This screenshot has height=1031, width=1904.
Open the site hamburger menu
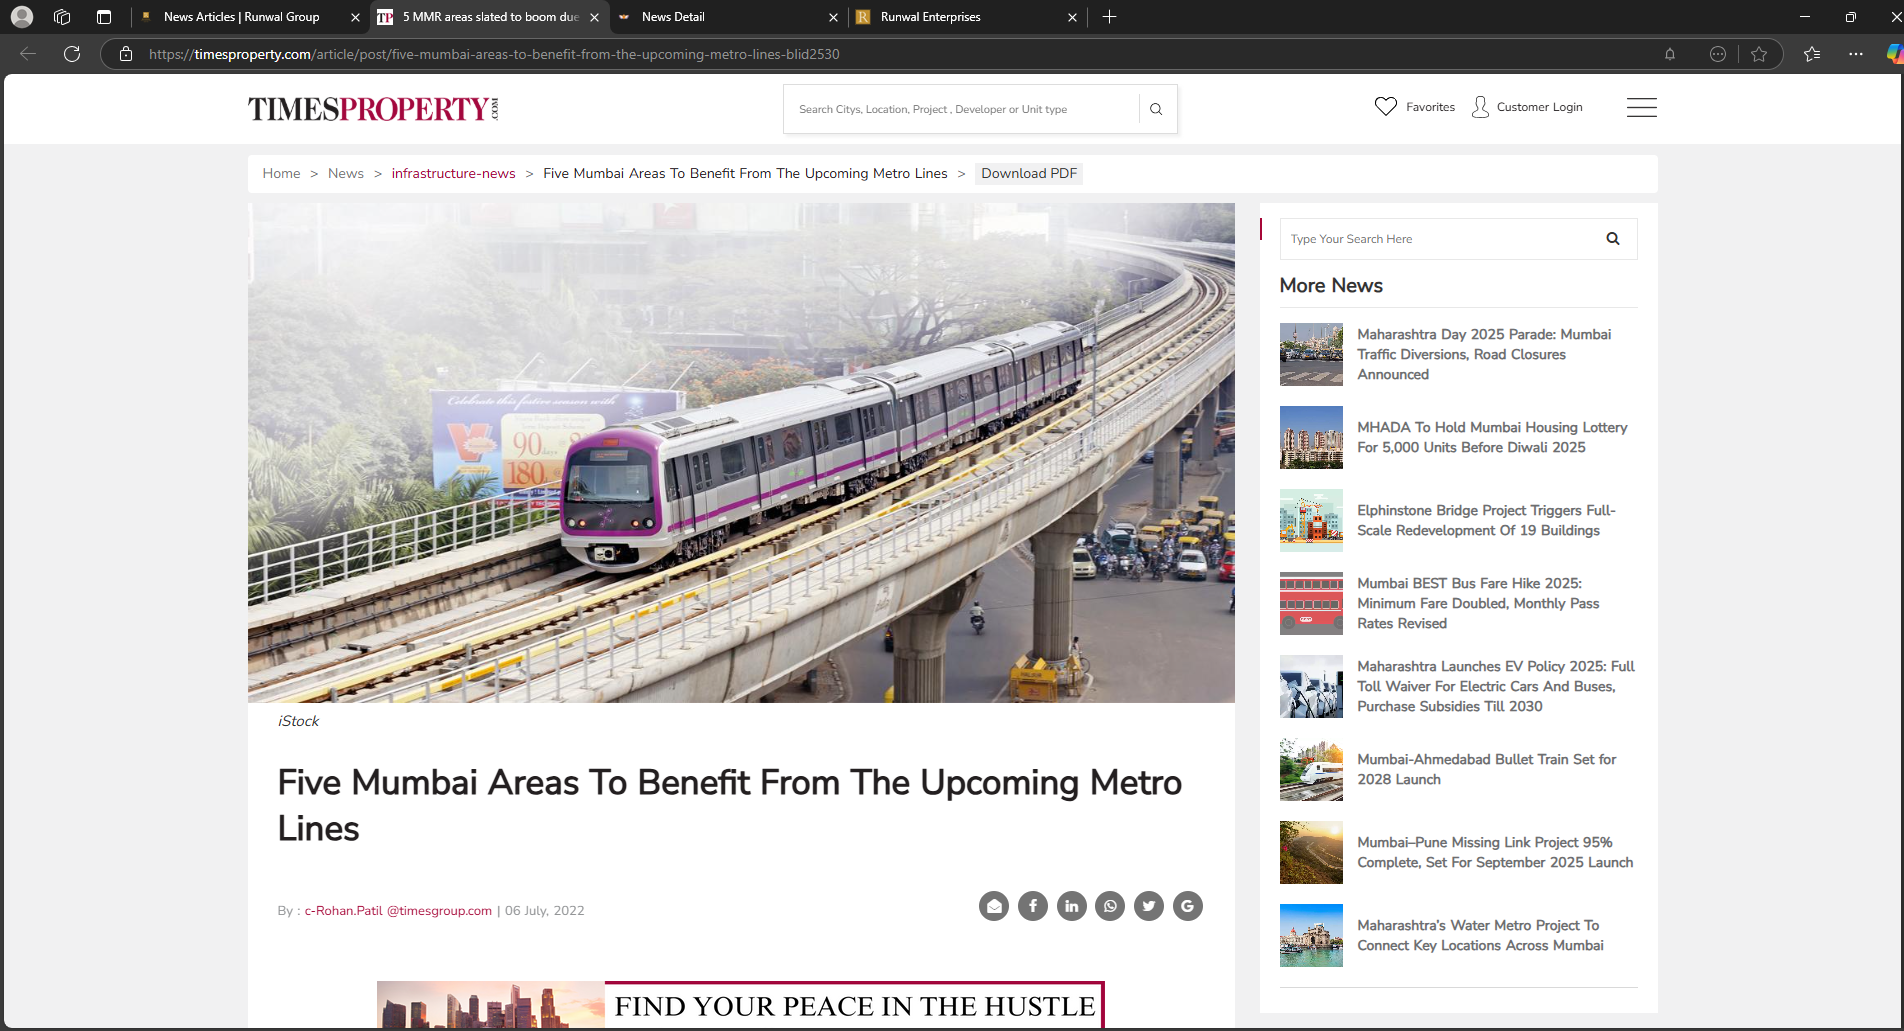click(x=1641, y=107)
